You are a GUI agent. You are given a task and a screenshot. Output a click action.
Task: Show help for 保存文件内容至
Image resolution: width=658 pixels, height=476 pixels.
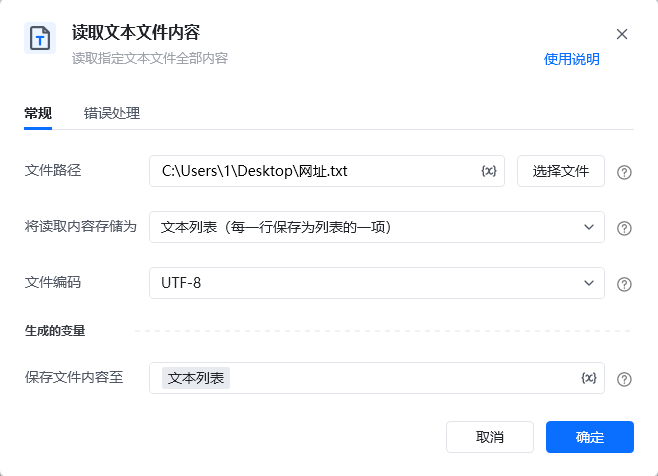pyautogui.click(x=624, y=379)
